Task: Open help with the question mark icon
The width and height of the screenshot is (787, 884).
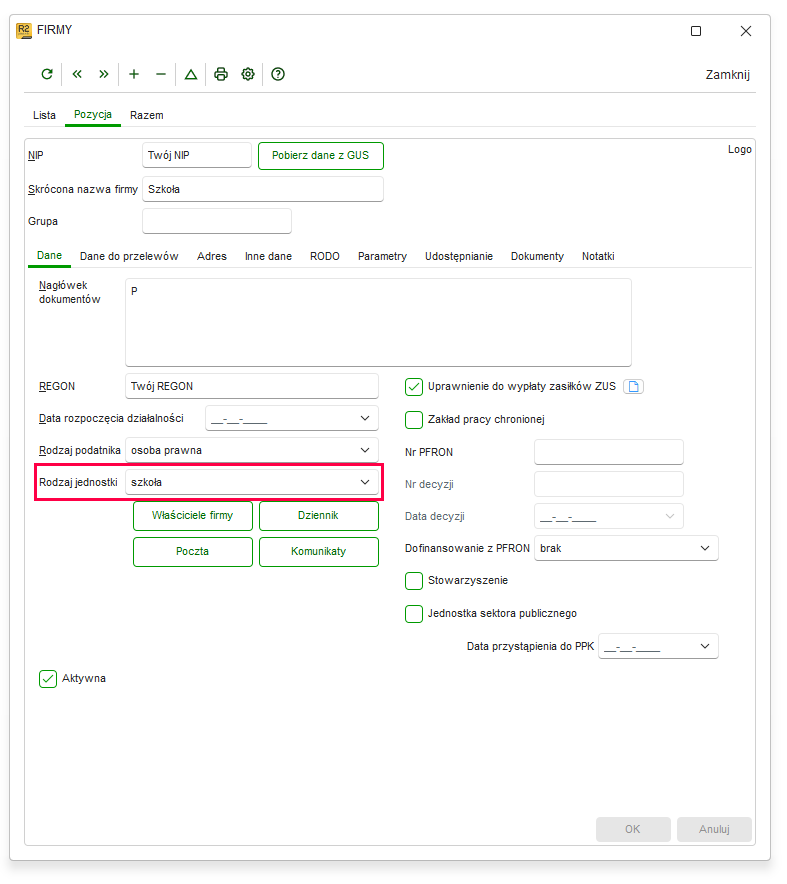Action: 278,74
